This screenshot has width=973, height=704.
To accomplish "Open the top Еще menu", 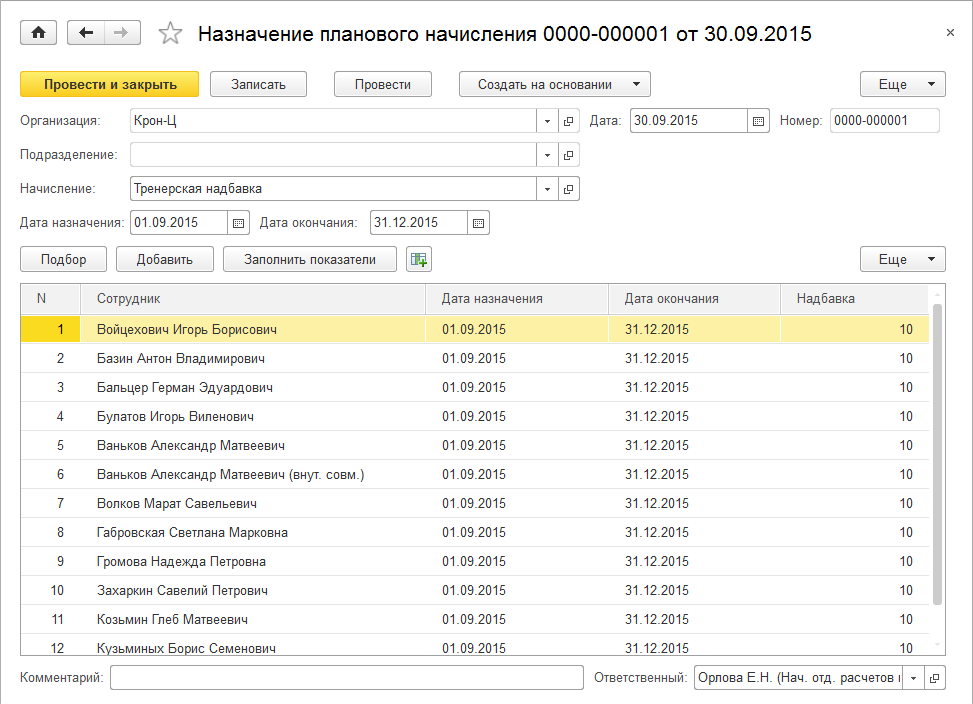I will (x=902, y=84).
